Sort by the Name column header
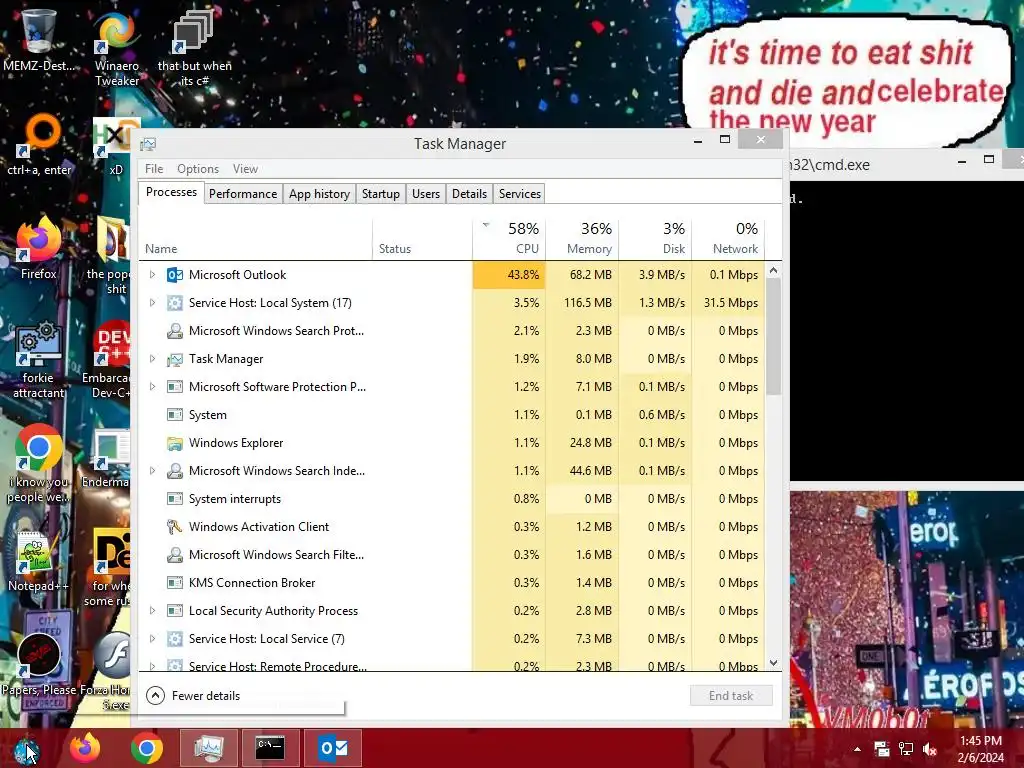This screenshot has width=1024, height=768. pos(256,238)
